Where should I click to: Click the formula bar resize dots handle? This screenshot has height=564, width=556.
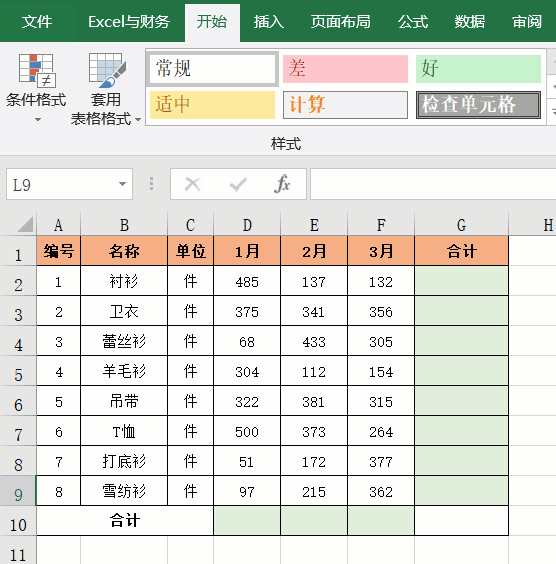(x=151, y=184)
